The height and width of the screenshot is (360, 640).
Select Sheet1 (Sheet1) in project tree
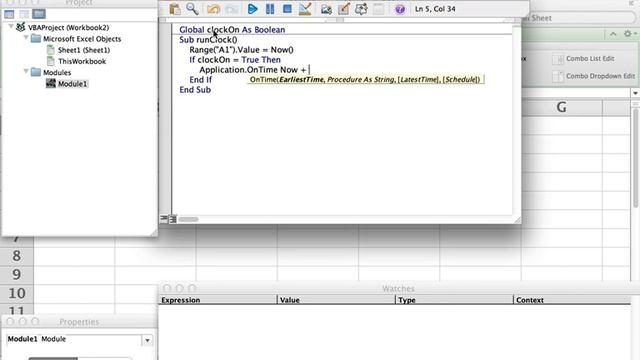pos(84,50)
